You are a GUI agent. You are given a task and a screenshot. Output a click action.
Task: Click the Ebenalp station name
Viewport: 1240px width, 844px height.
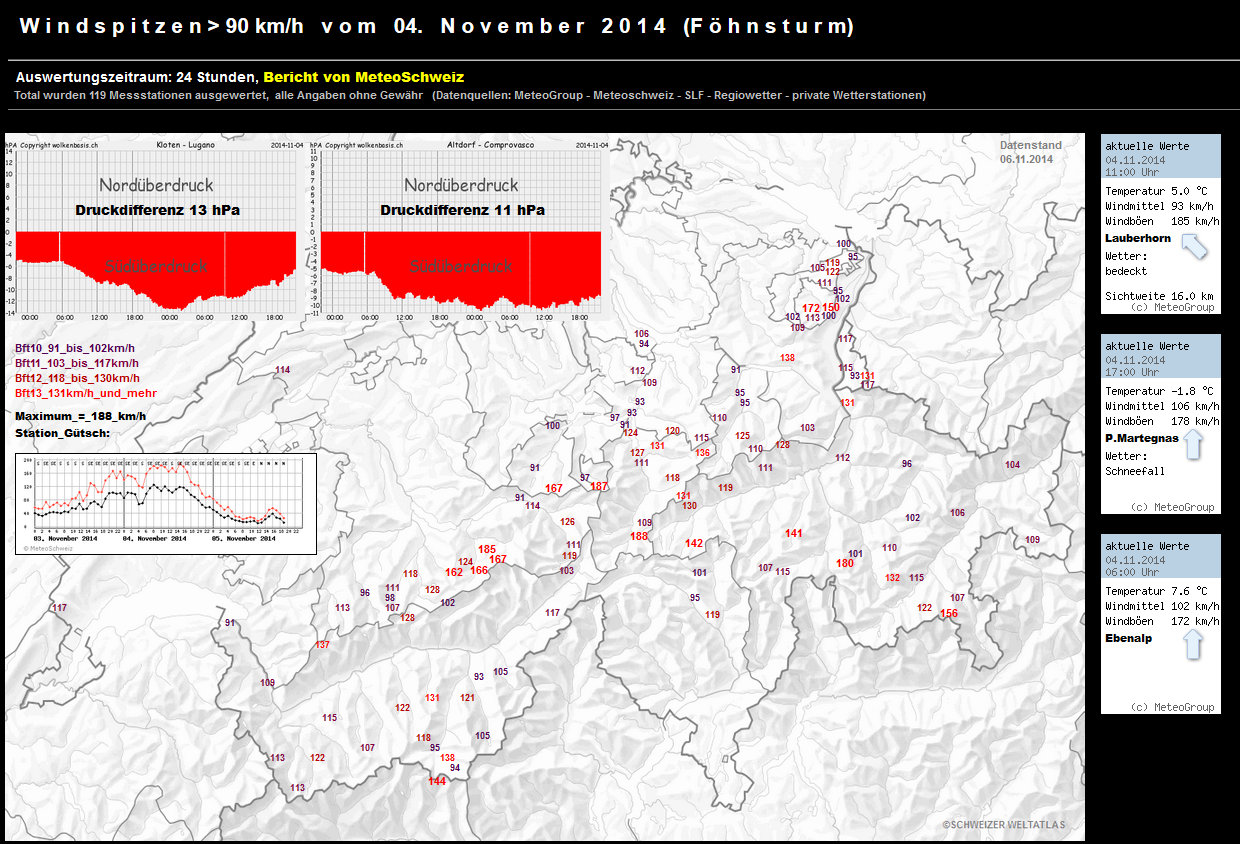[x=1129, y=638]
